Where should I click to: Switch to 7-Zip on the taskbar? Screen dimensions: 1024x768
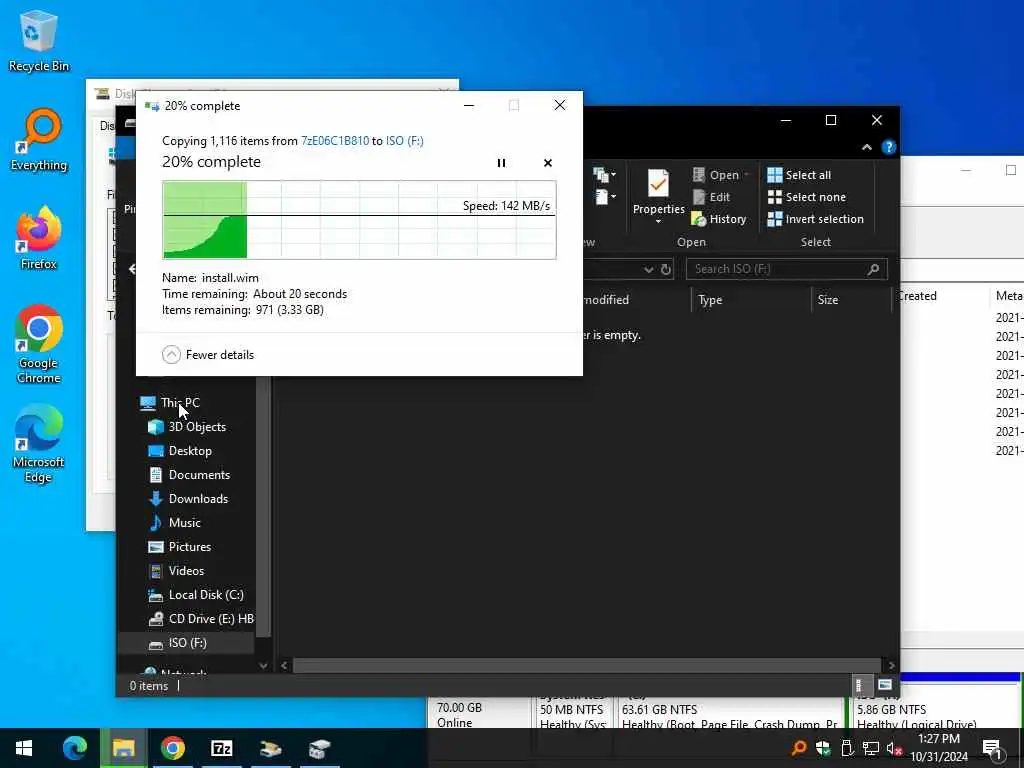pos(221,748)
